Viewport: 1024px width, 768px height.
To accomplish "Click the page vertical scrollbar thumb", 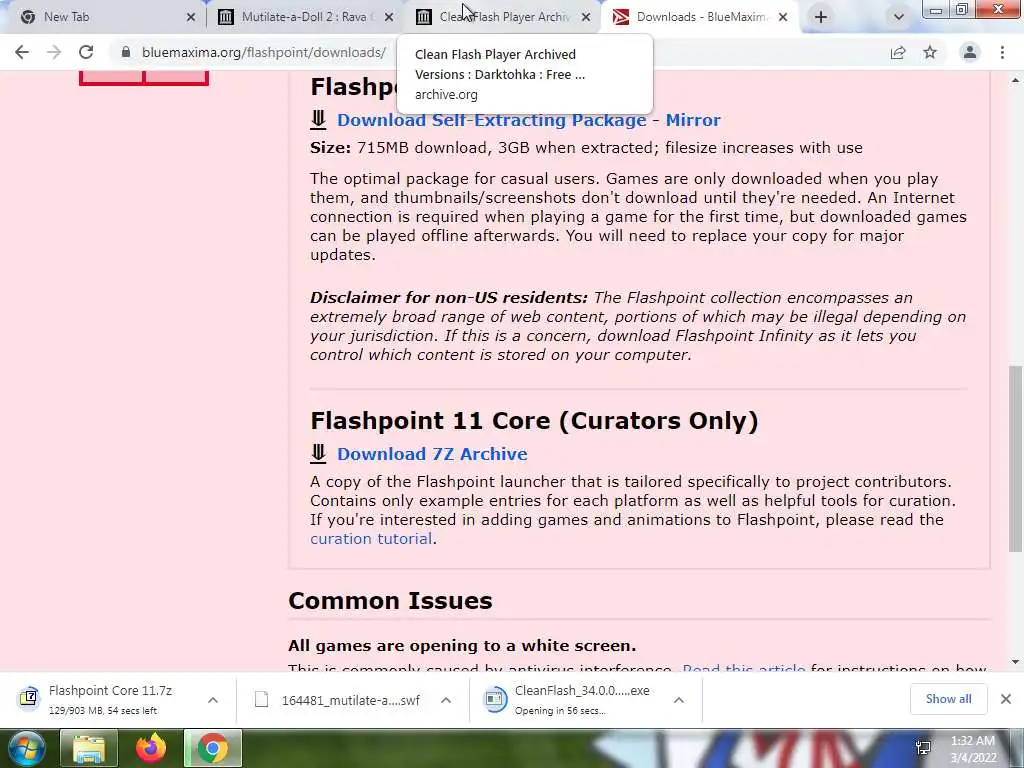I will pos(1015,457).
